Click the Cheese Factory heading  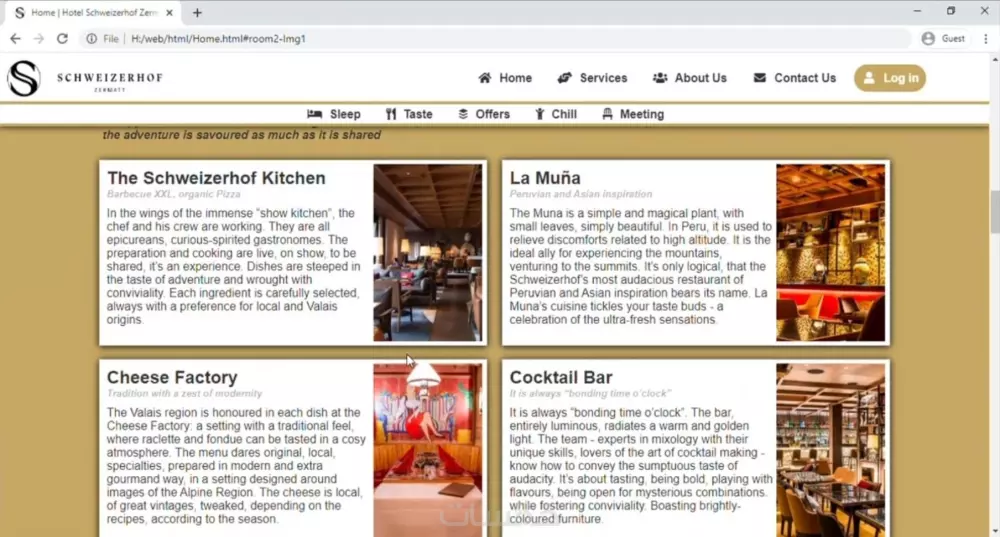click(172, 378)
